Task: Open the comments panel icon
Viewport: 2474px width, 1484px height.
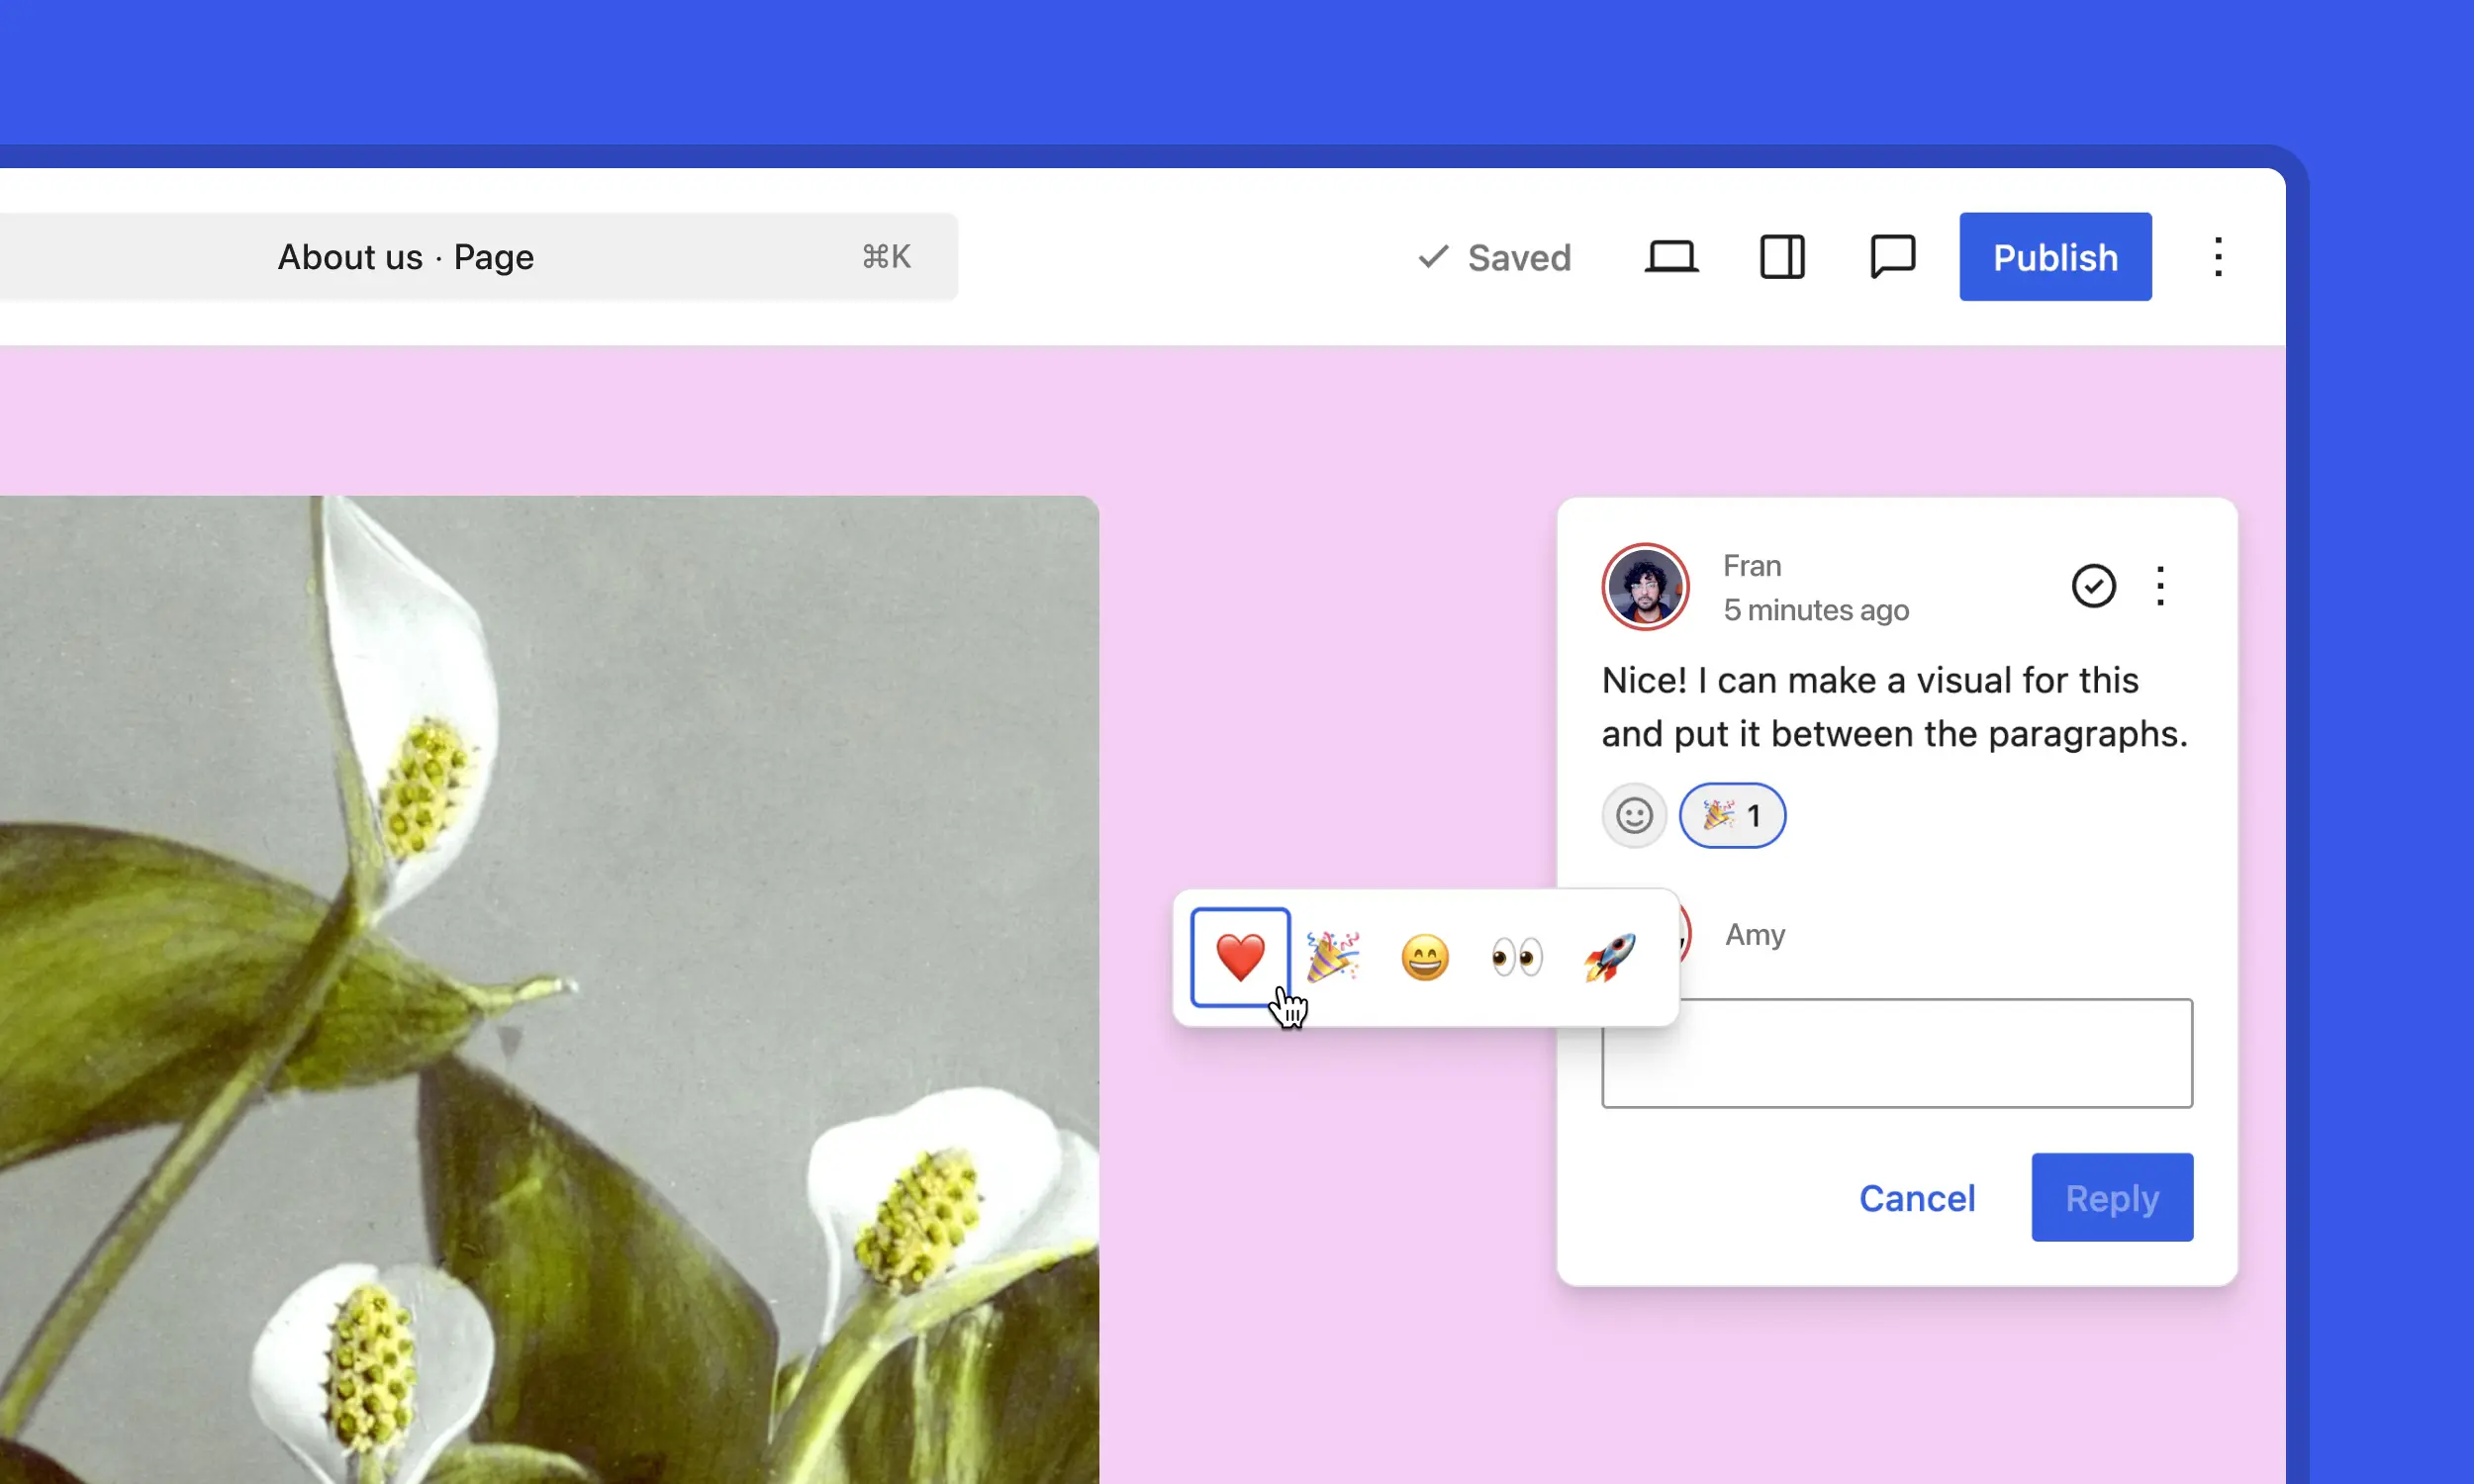Action: click(x=1892, y=257)
